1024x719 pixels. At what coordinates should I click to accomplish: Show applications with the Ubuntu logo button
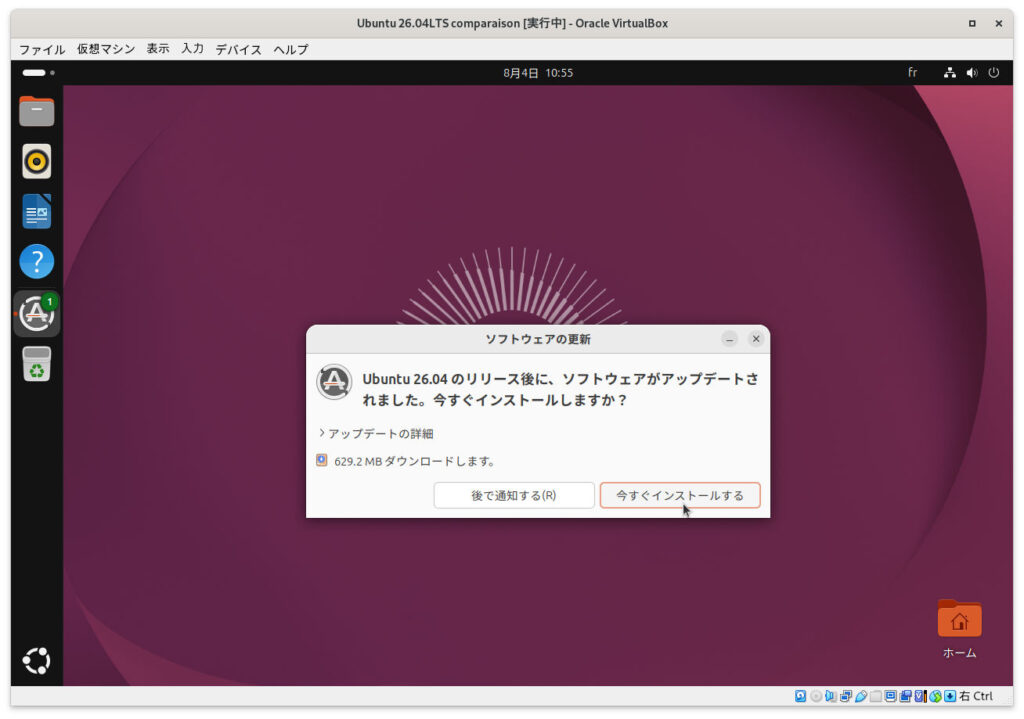[x=37, y=660]
